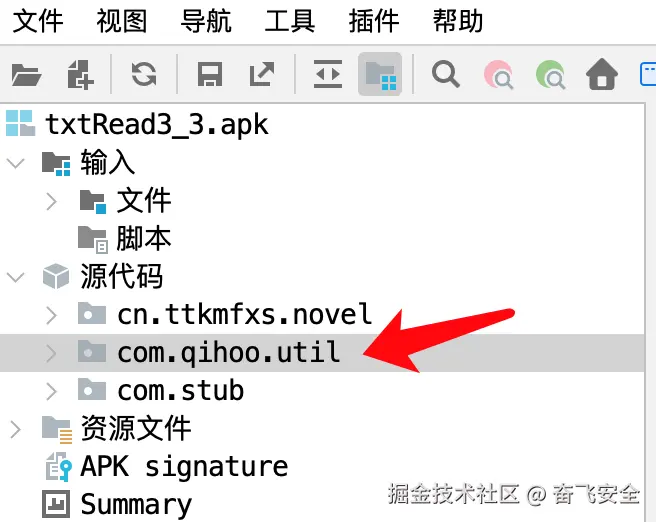The width and height of the screenshot is (656, 522).
Task: Click the sync with editor icon
Action: click(x=328, y=74)
